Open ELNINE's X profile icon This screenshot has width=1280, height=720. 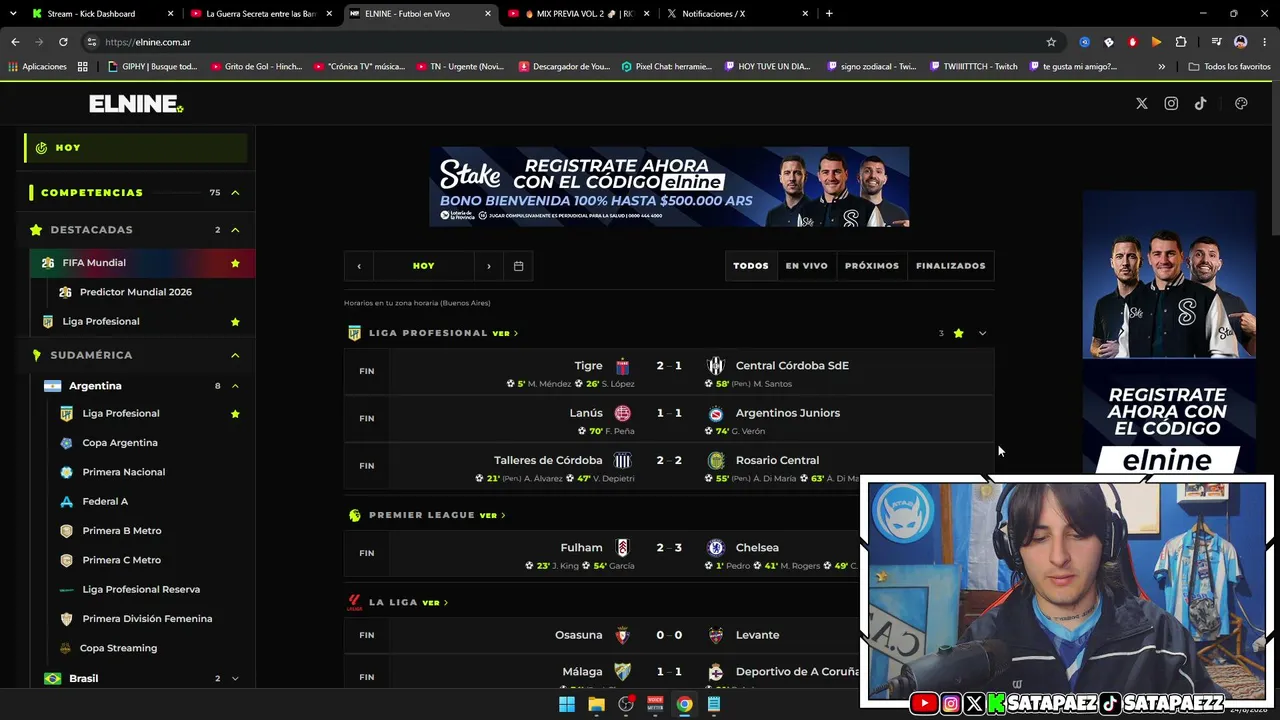pos(1142,104)
